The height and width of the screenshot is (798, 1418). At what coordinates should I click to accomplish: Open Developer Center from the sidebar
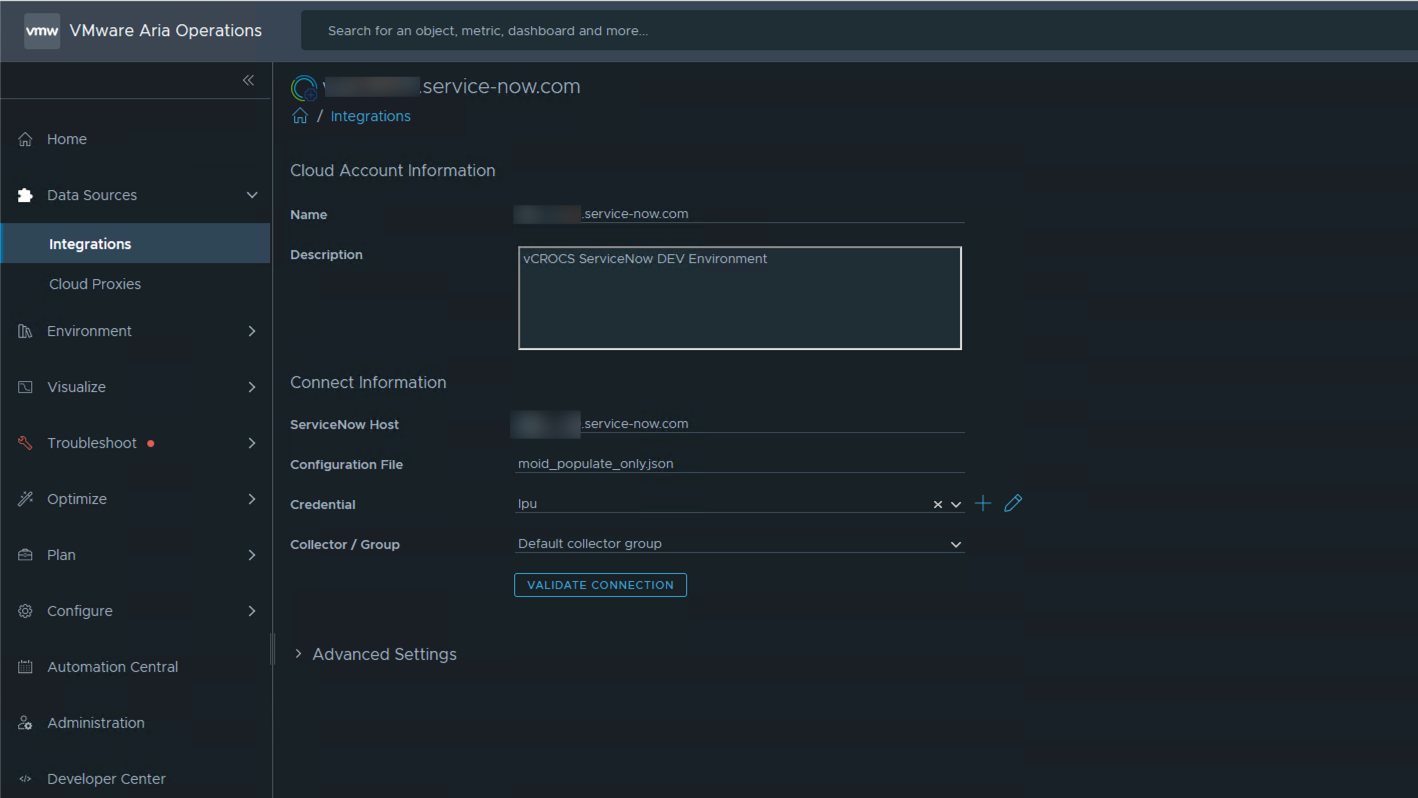point(106,779)
